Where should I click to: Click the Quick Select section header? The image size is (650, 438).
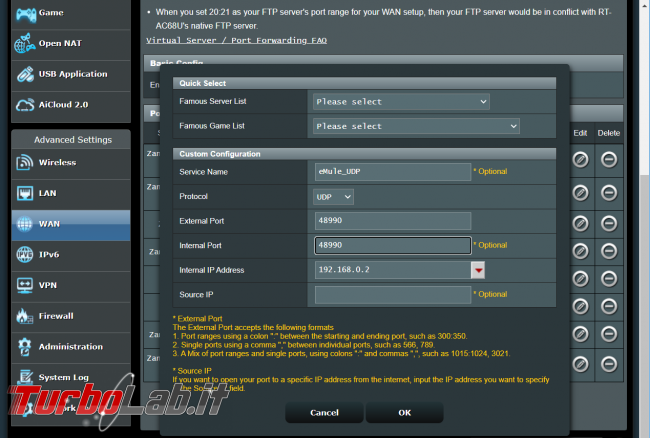tap(364, 83)
